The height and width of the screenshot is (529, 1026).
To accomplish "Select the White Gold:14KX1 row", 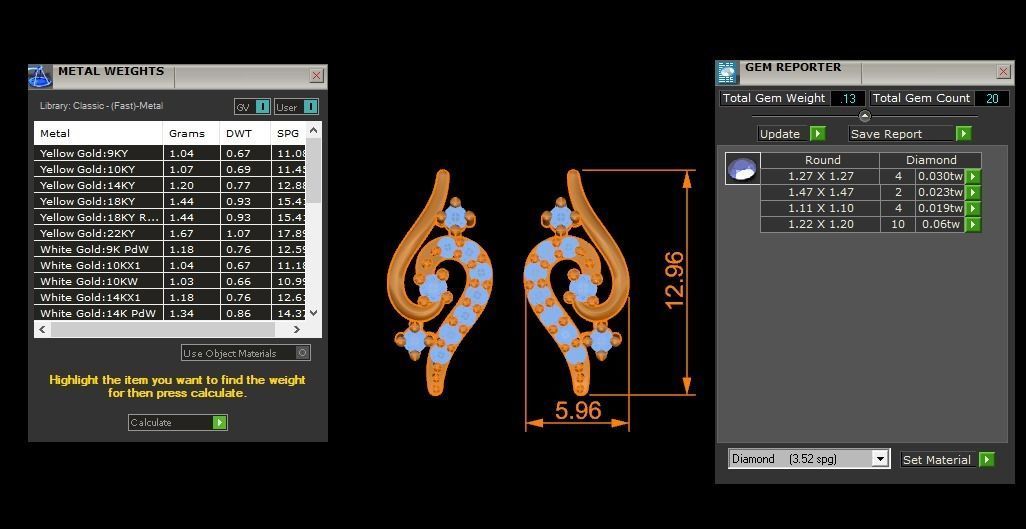I will pos(170,297).
